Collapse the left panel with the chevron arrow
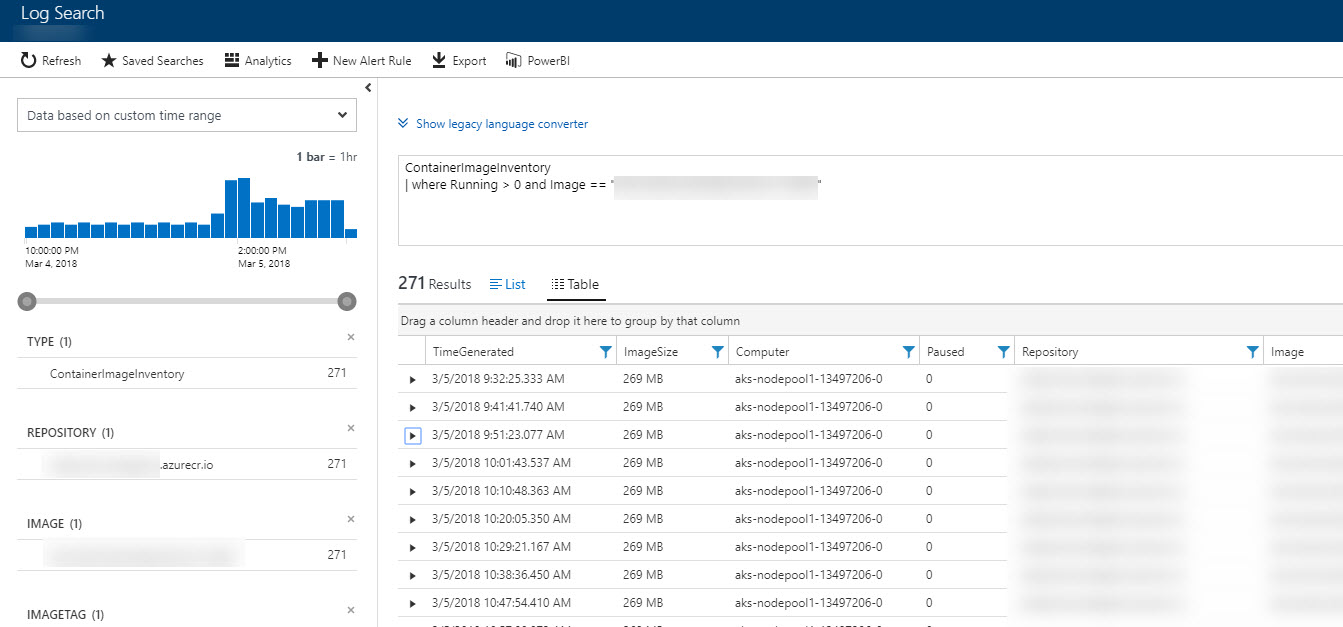This screenshot has width=1343, height=627. (x=368, y=87)
